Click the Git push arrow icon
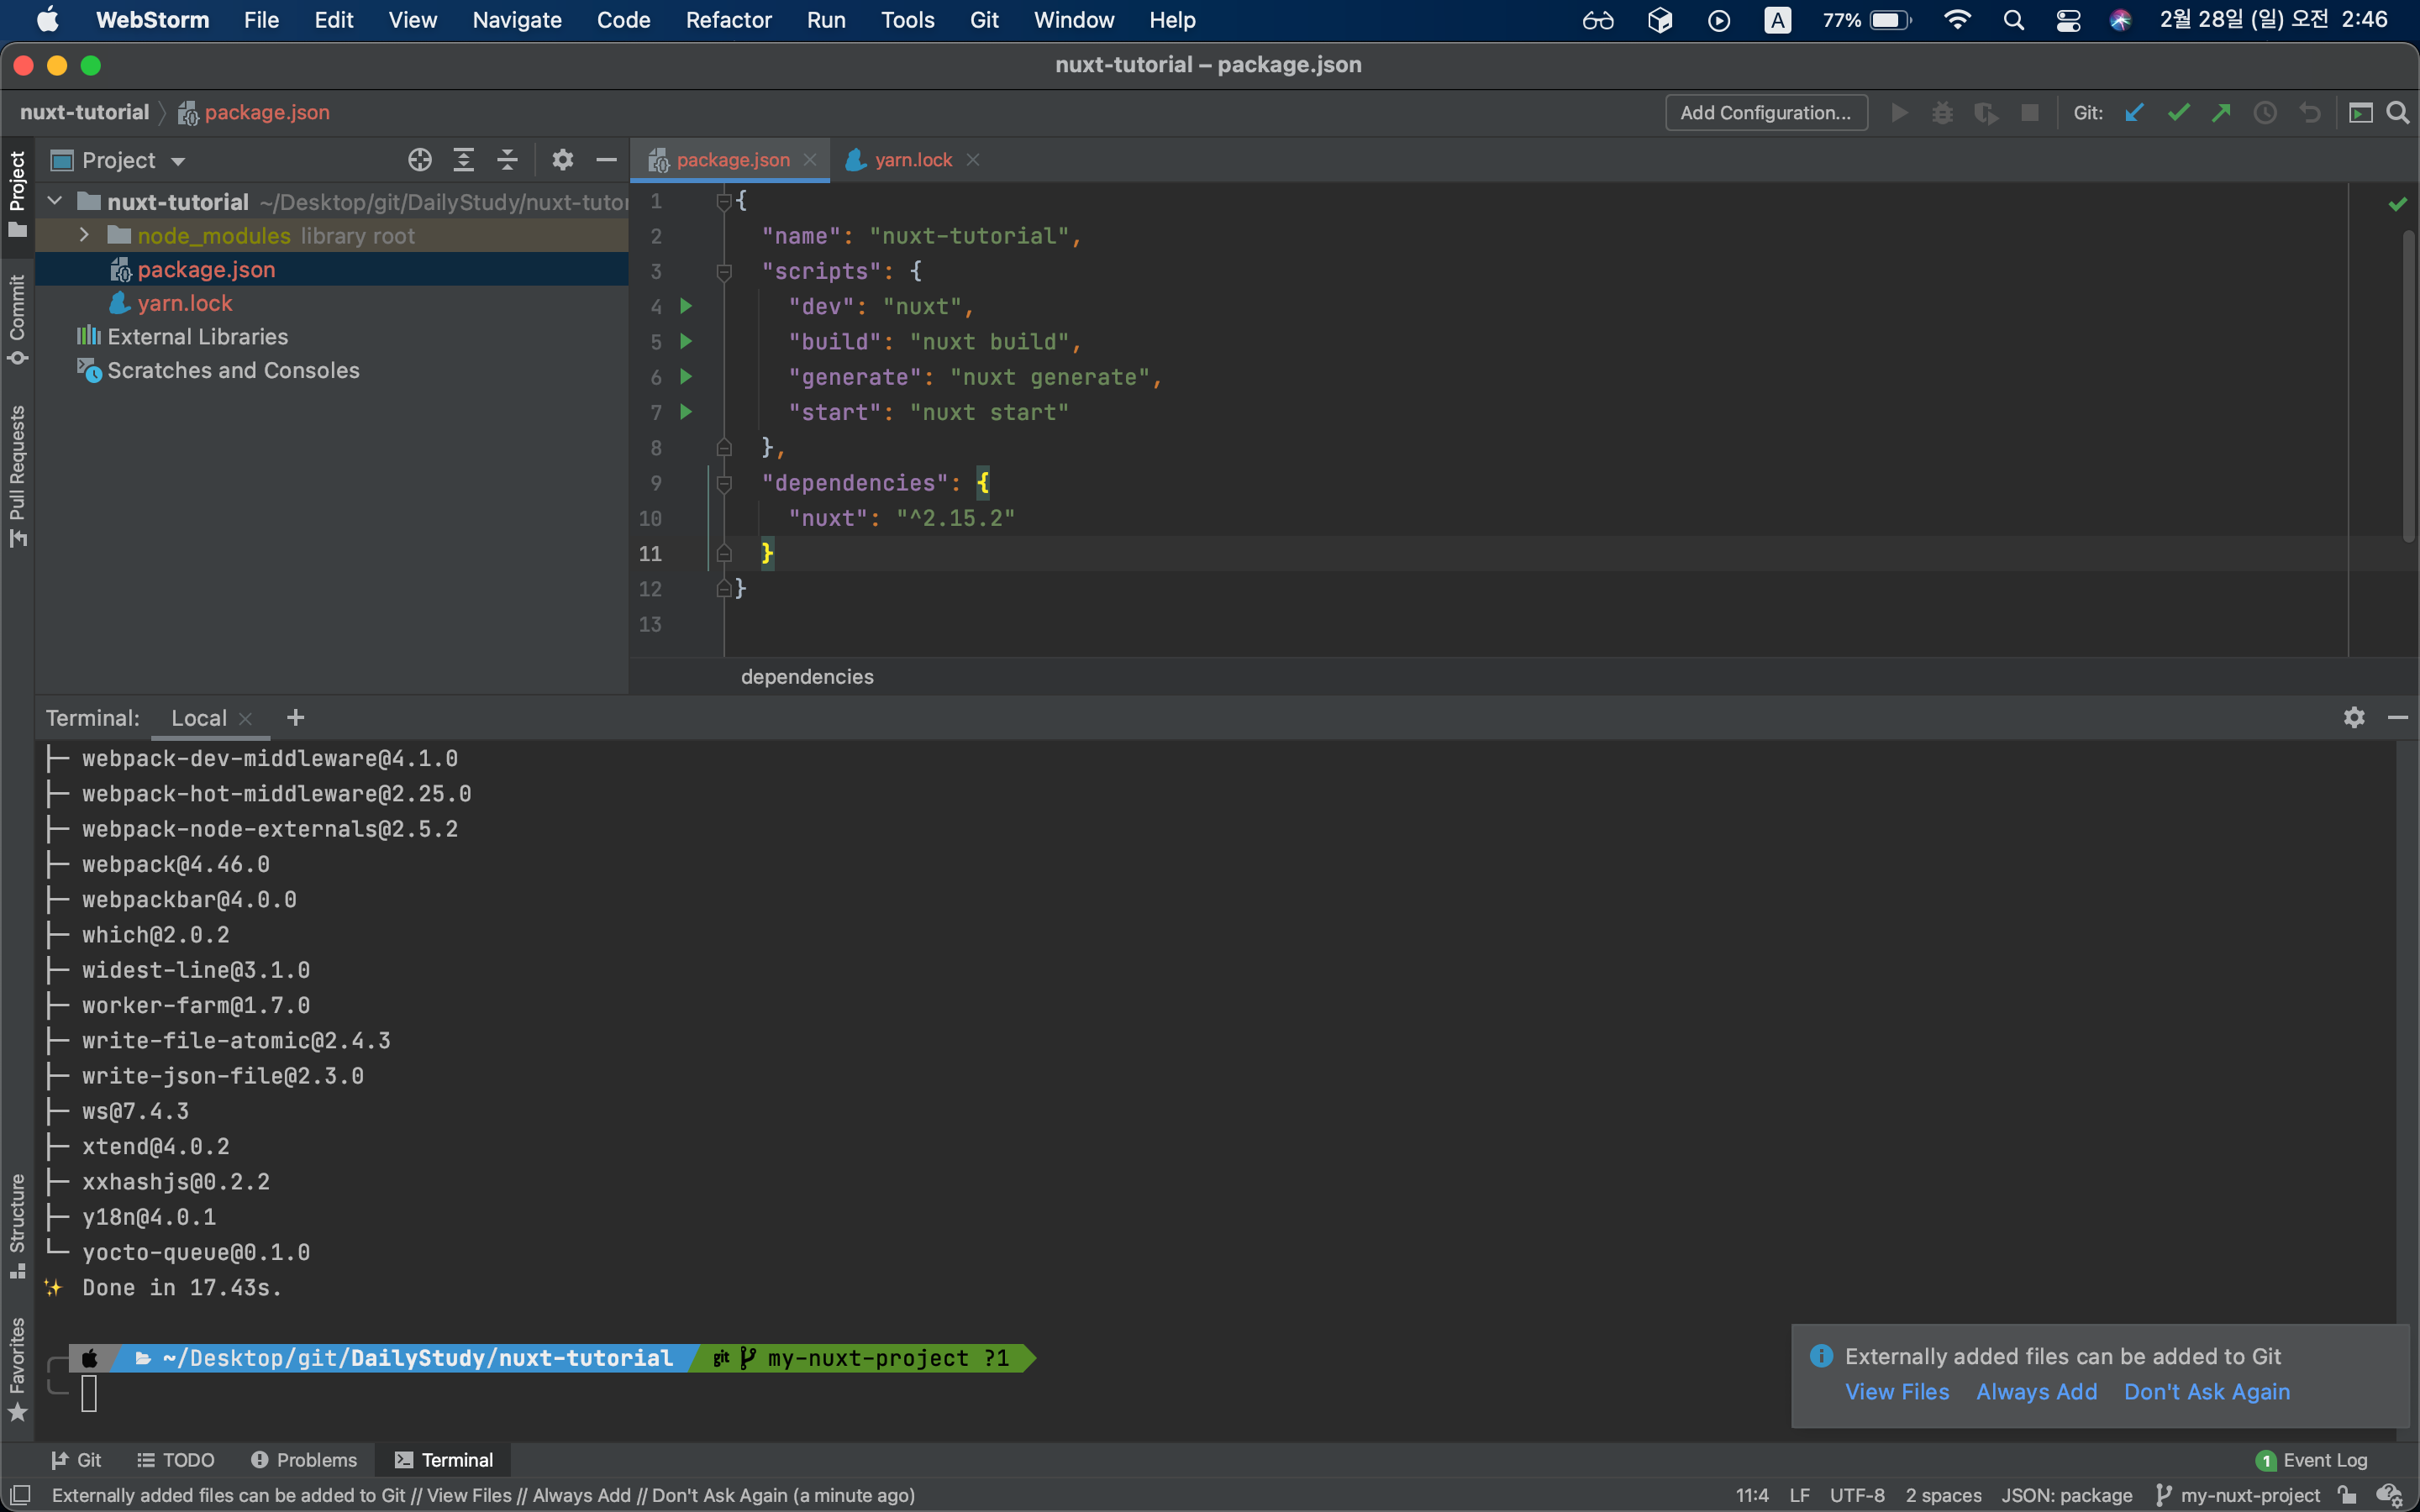Image resolution: width=2420 pixels, height=1512 pixels. tap(2221, 113)
